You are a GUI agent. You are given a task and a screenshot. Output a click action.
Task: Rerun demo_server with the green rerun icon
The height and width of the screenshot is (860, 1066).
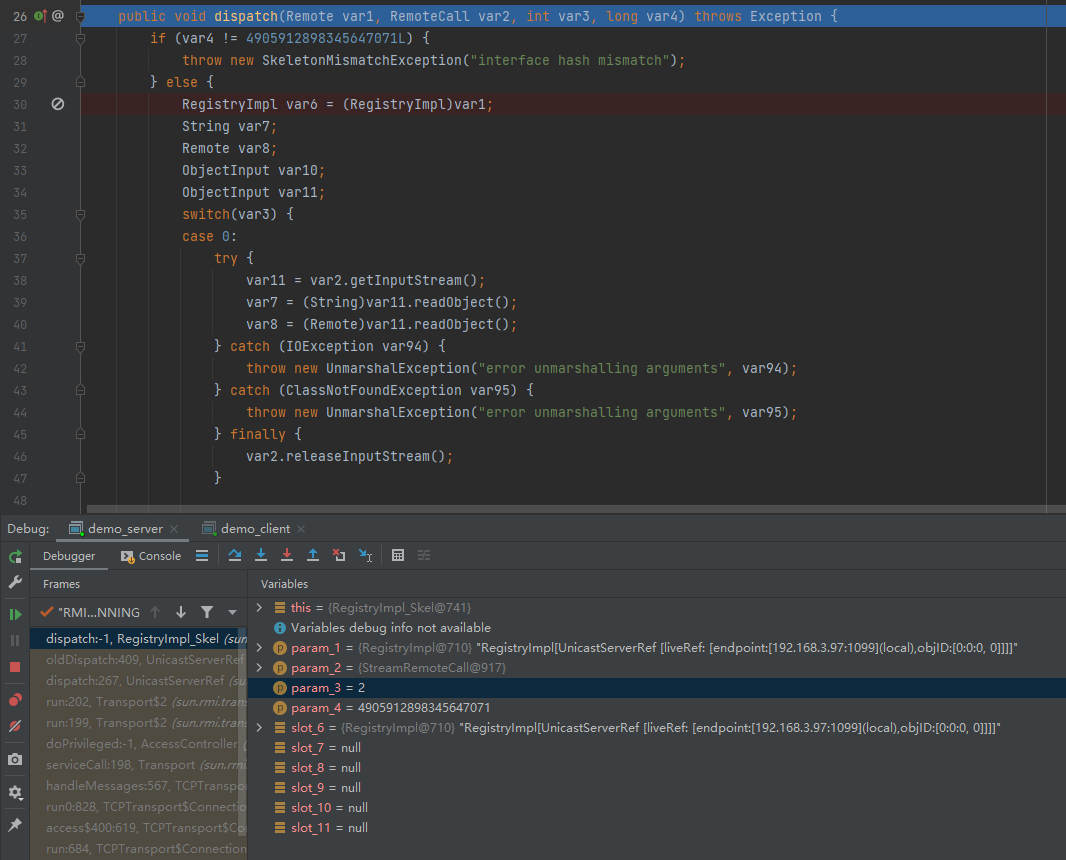(x=15, y=557)
